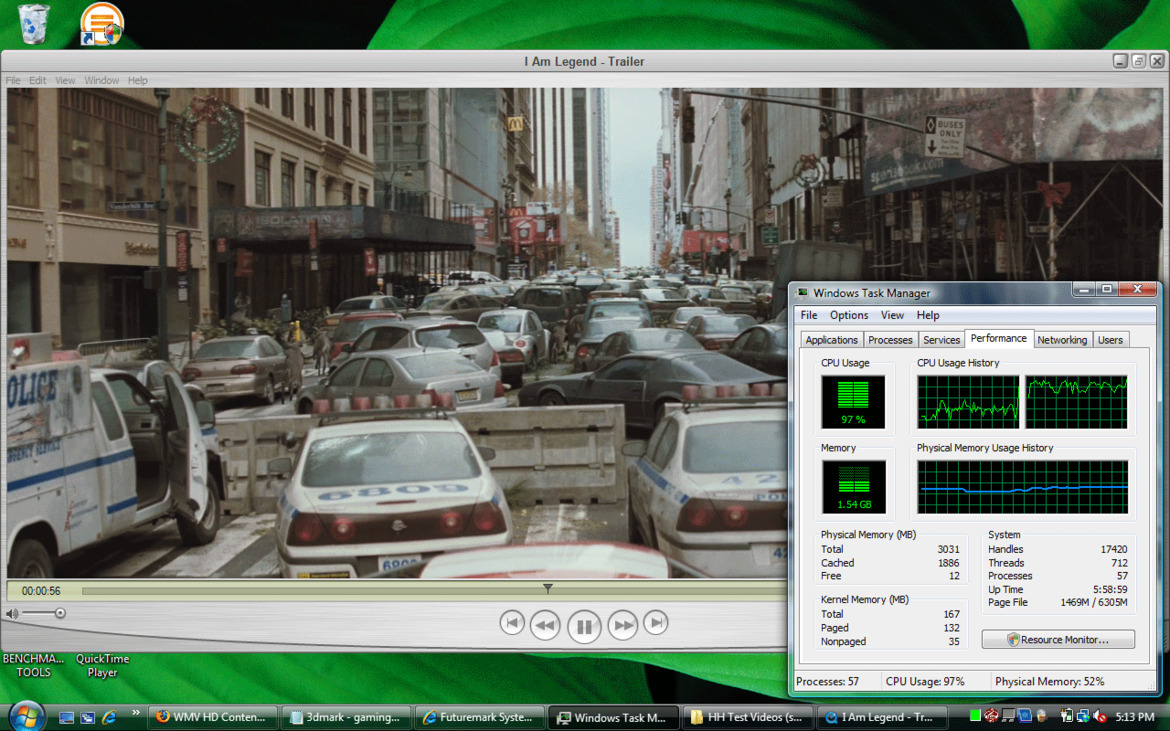The height and width of the screenshot is (731, 1170).
Task: Skip to the start of the trailer
Action: coord(512,623)
